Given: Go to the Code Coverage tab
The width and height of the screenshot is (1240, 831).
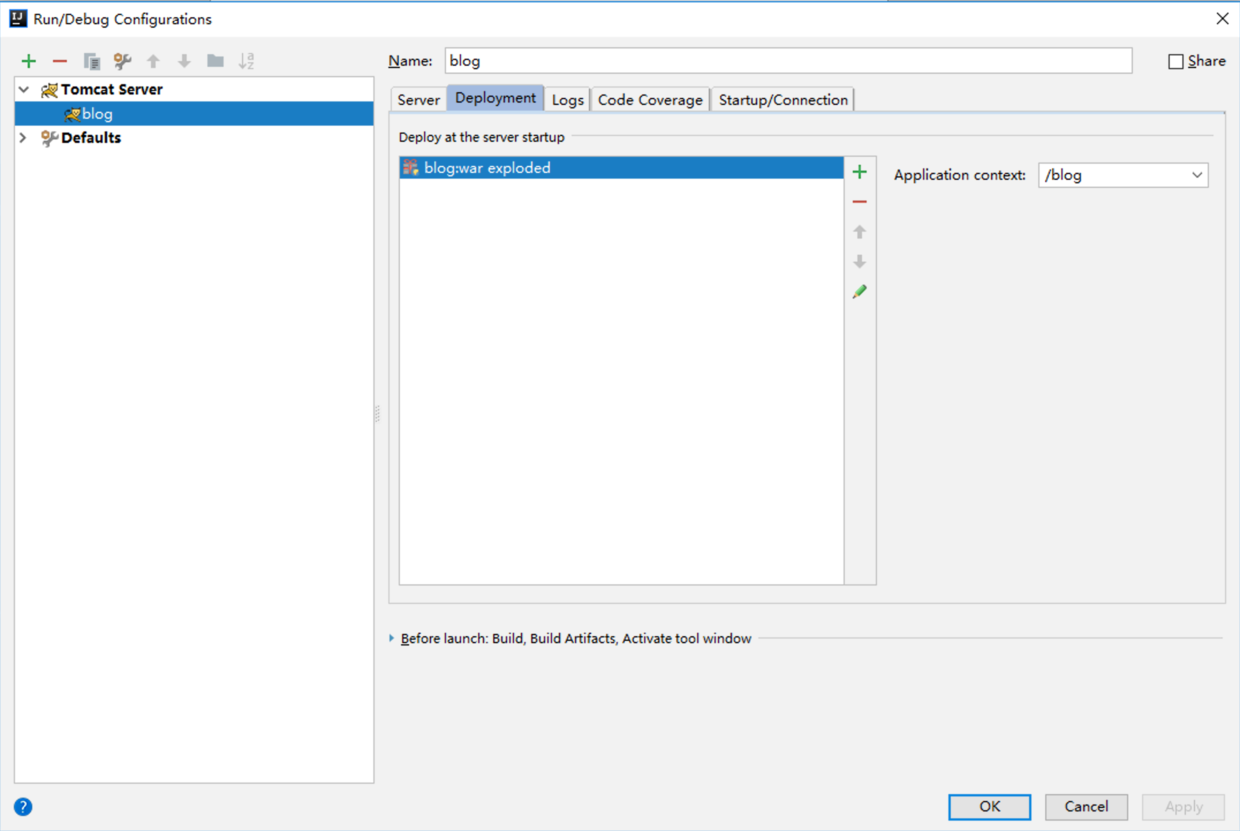Looking at the screenshot, I should pyautogui.click(x=650, y=100).
